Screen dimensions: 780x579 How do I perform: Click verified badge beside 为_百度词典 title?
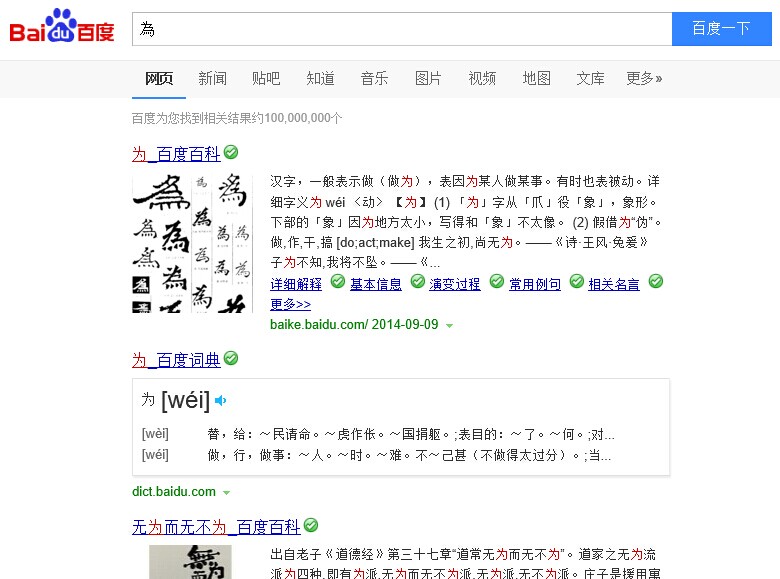pyautogui.click(x=231, y=358)
